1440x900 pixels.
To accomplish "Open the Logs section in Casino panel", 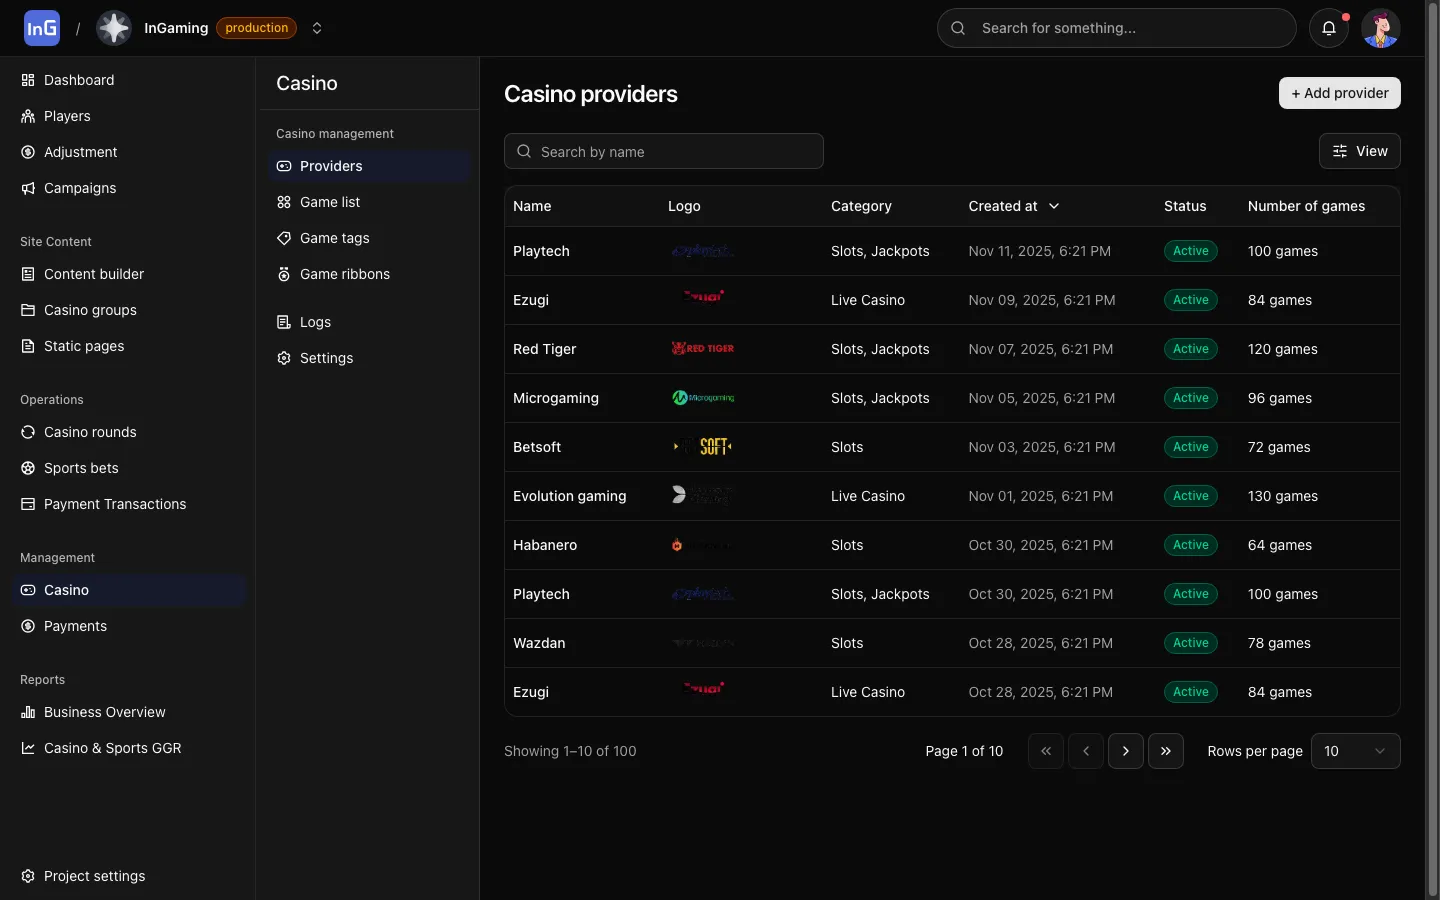I will tap(316, 322).
